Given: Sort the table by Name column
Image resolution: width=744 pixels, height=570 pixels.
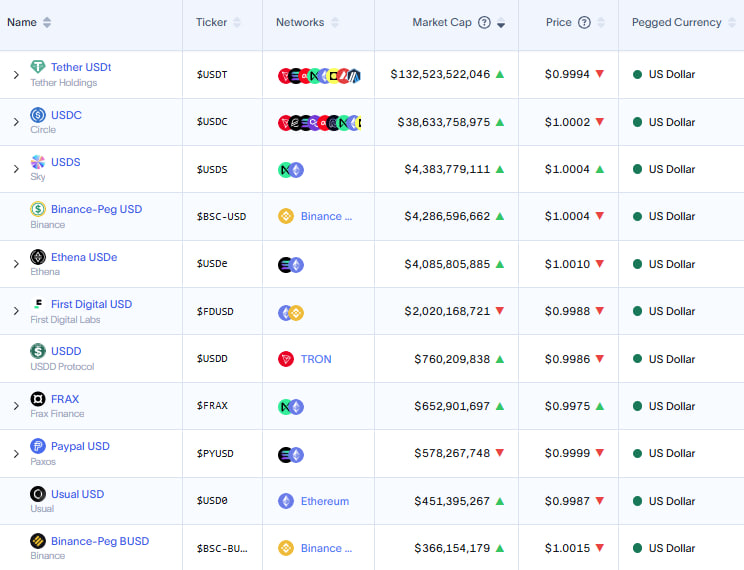Looking at the screenshot, I should (x=46, y=22).
